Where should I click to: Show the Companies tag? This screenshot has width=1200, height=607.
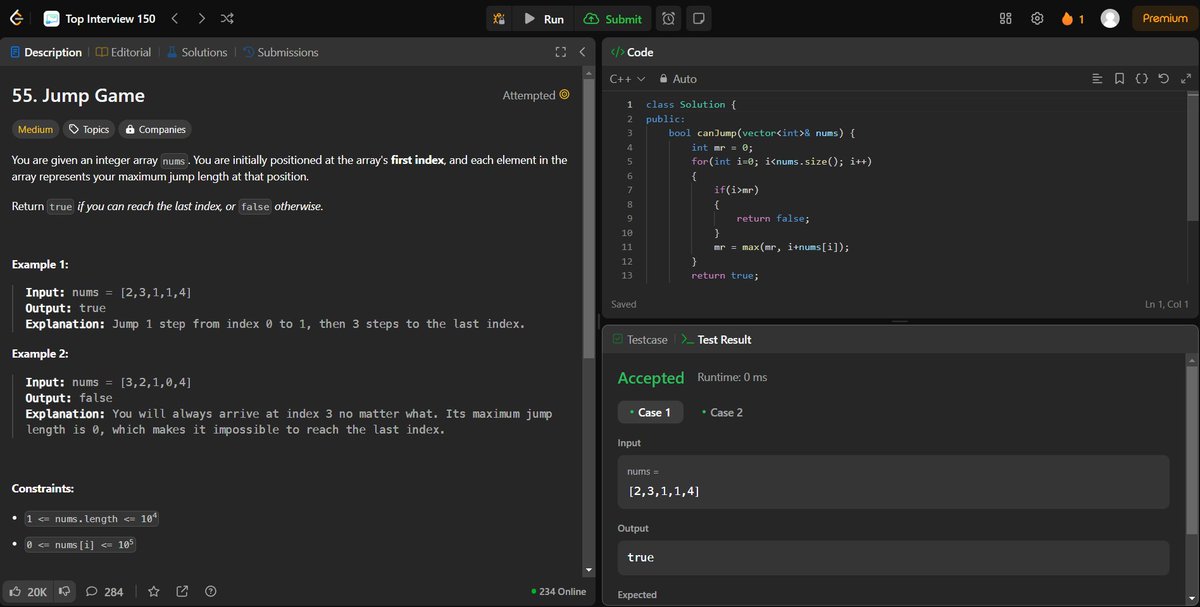tap(154, 129)
